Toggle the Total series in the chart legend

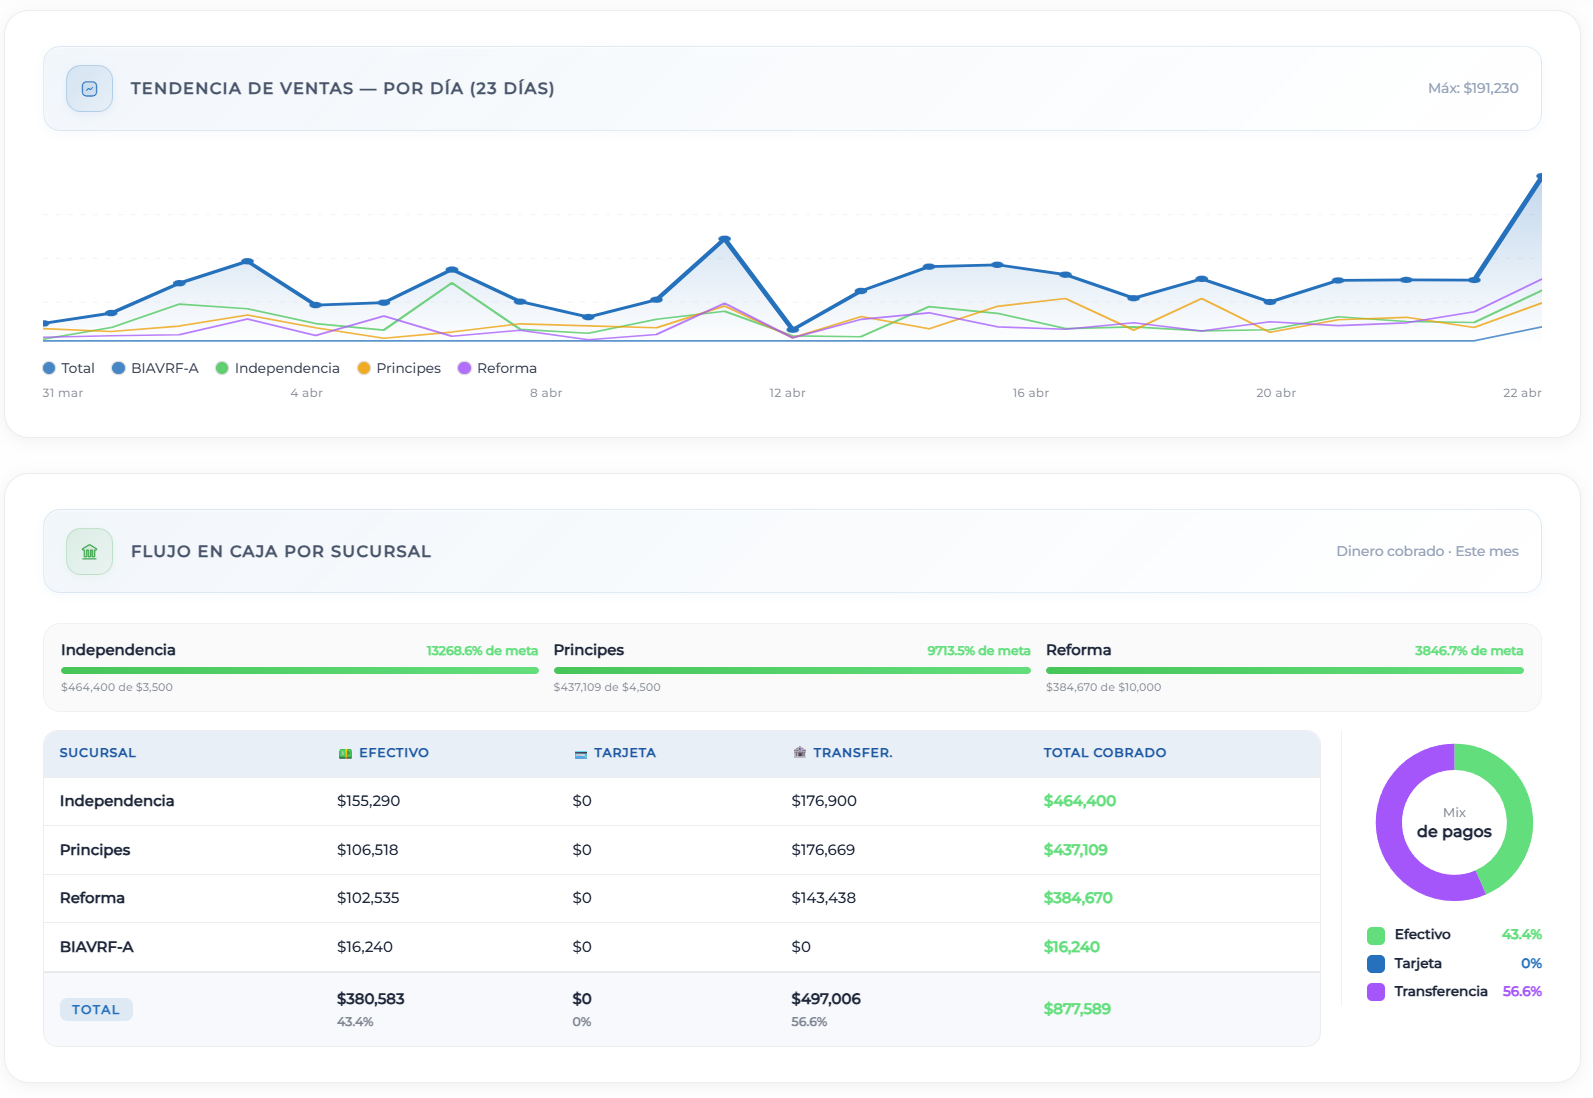pos(69,368)
